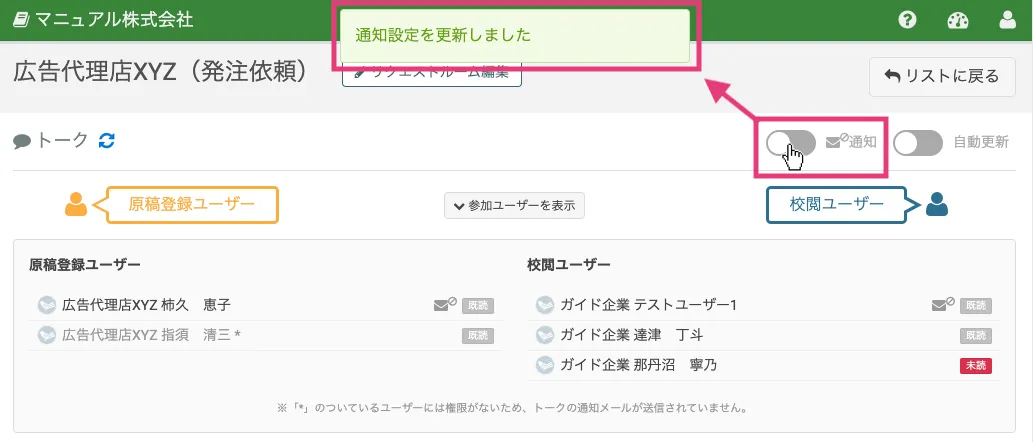This screenshot has height=442, width=1033.
Task: Select the name ガイド企業 達津 丁斗
Action: 632,335
